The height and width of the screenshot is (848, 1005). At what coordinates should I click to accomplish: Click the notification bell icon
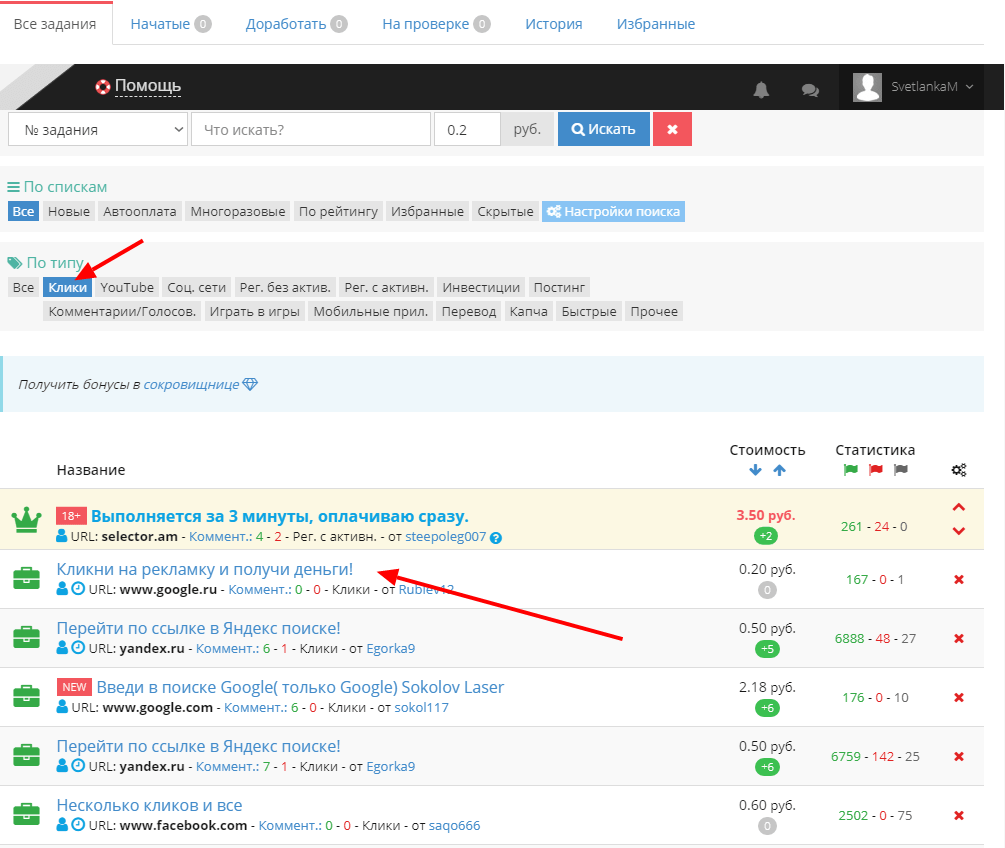(761, 90)
